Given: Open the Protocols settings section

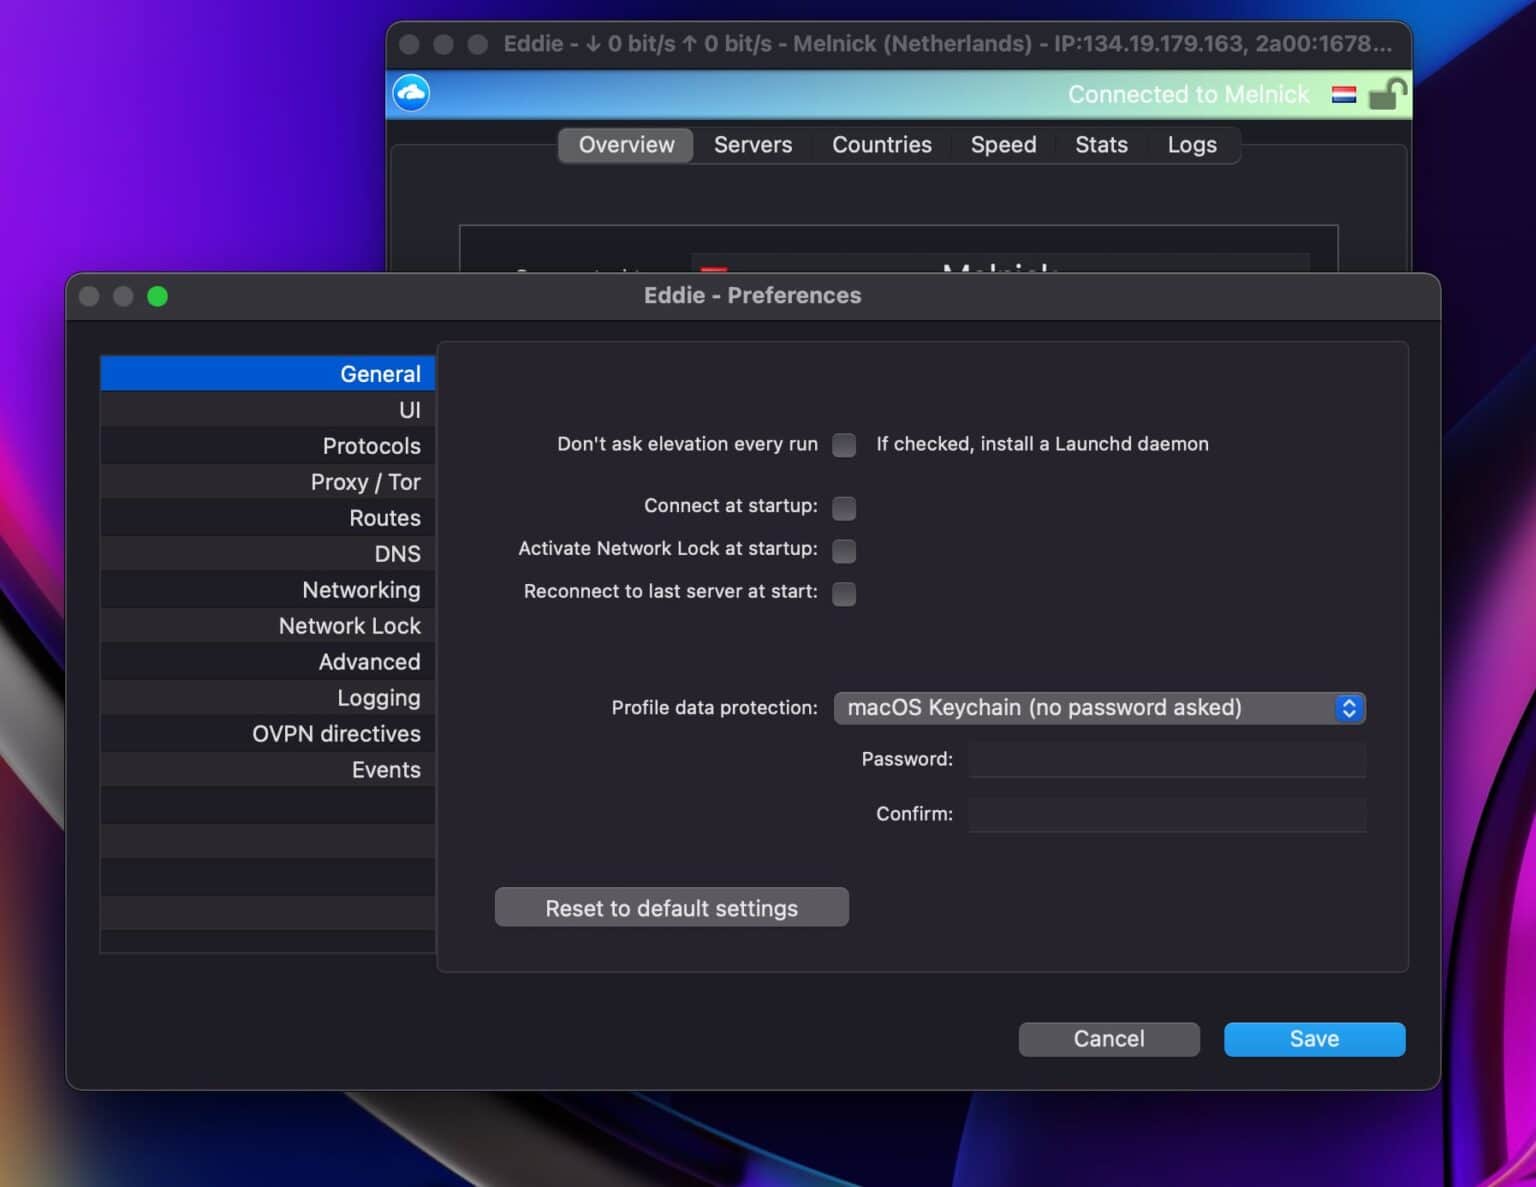Looking at the screenshot, I should [x=372, y=446].
